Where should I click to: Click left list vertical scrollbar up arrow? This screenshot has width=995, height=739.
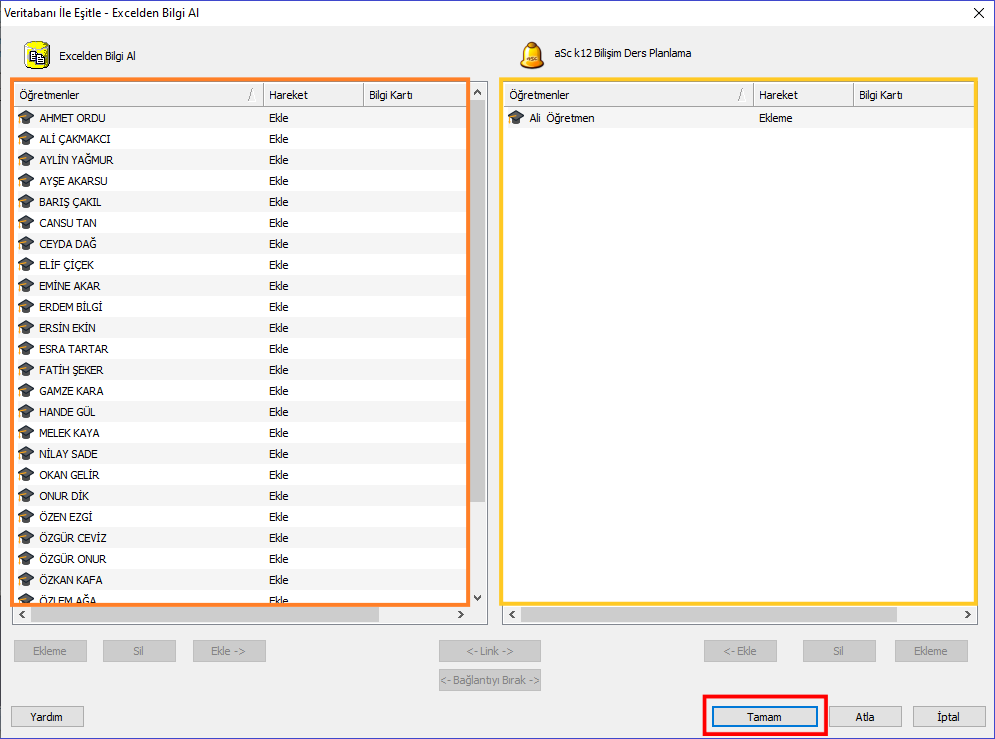(478, 93)
